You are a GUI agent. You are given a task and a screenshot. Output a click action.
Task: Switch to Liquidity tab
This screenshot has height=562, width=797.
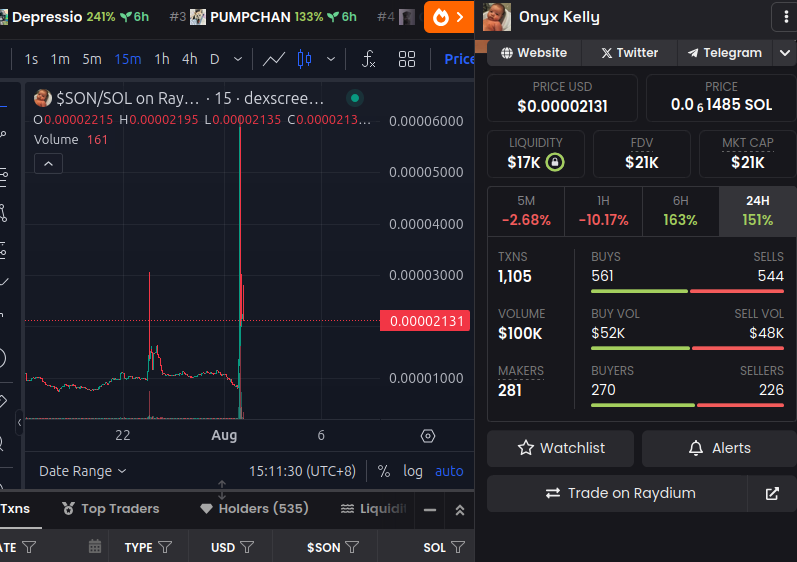click(x=374, y=509)
